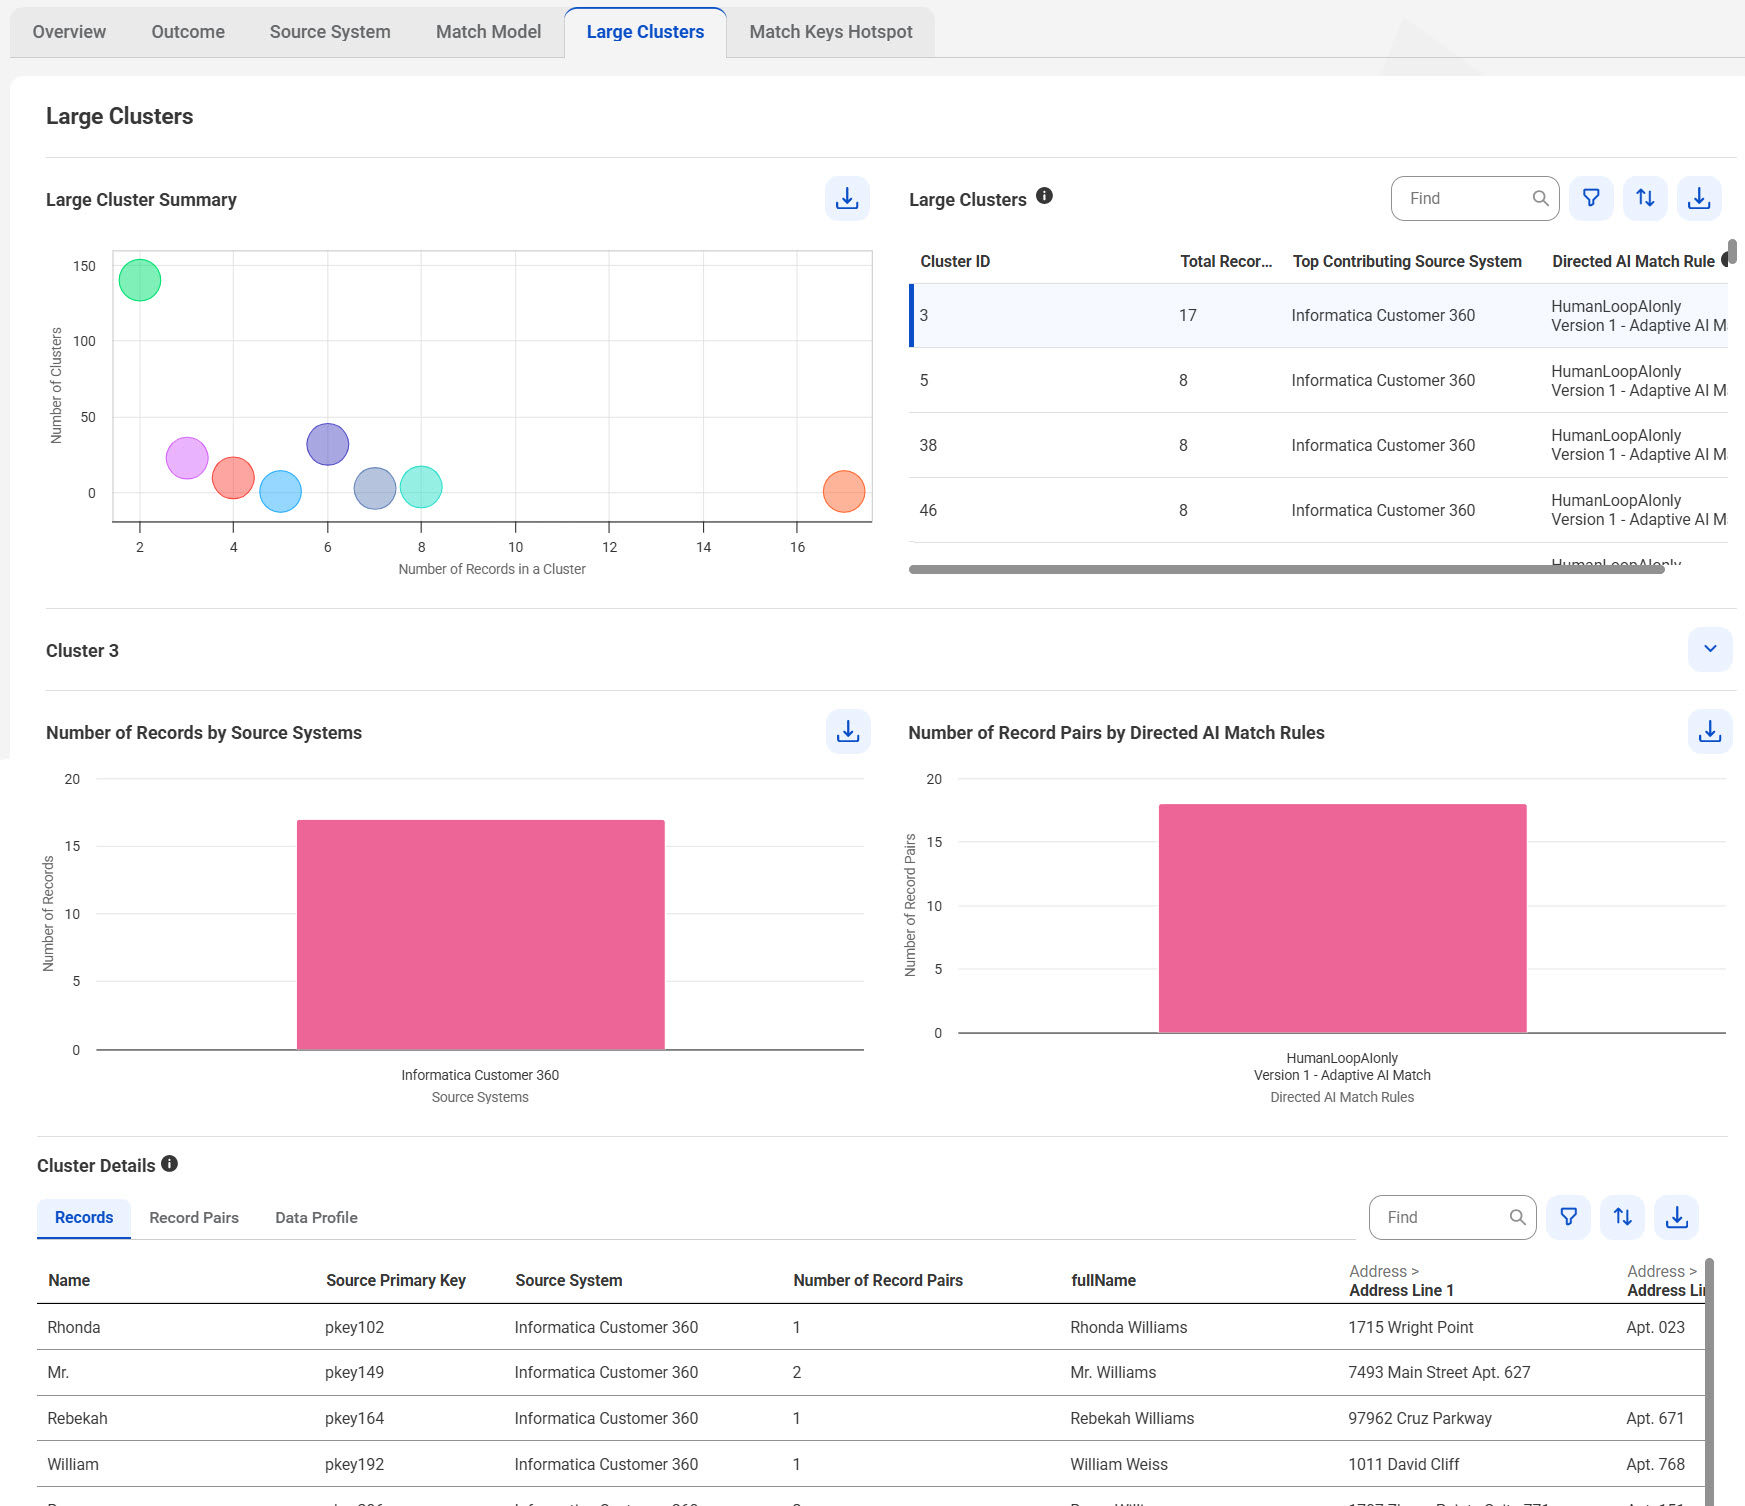
Task: Switch to the Record Pairs tab
Action: pos(194,1218)
